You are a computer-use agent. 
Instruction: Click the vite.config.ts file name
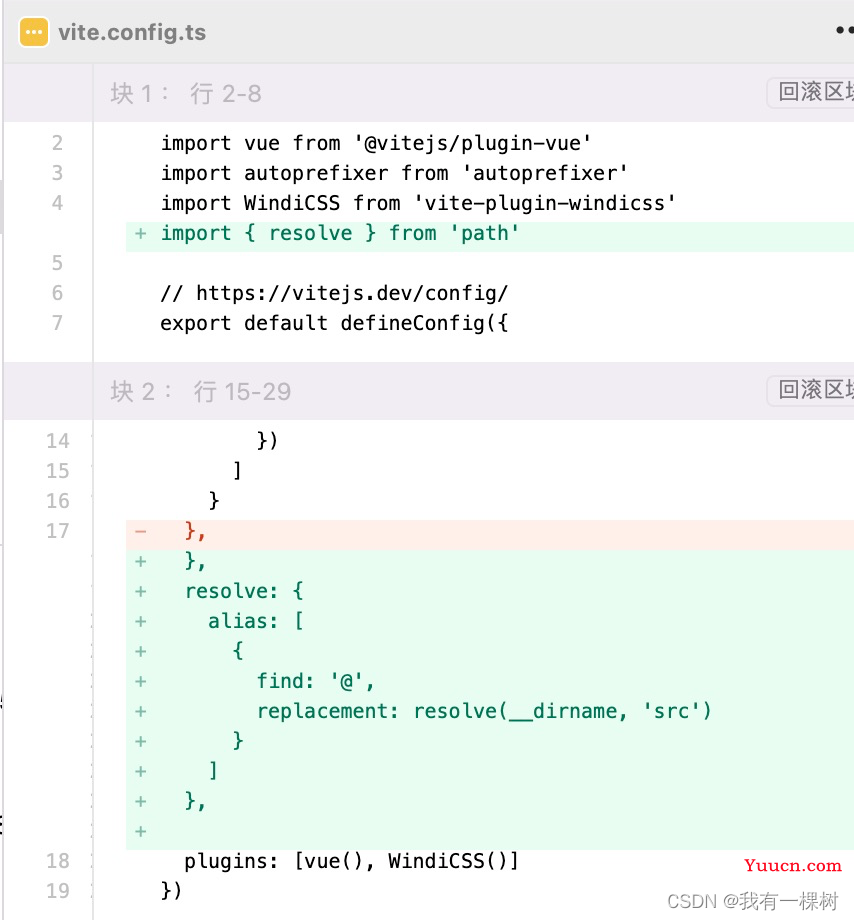coord(132,32)
